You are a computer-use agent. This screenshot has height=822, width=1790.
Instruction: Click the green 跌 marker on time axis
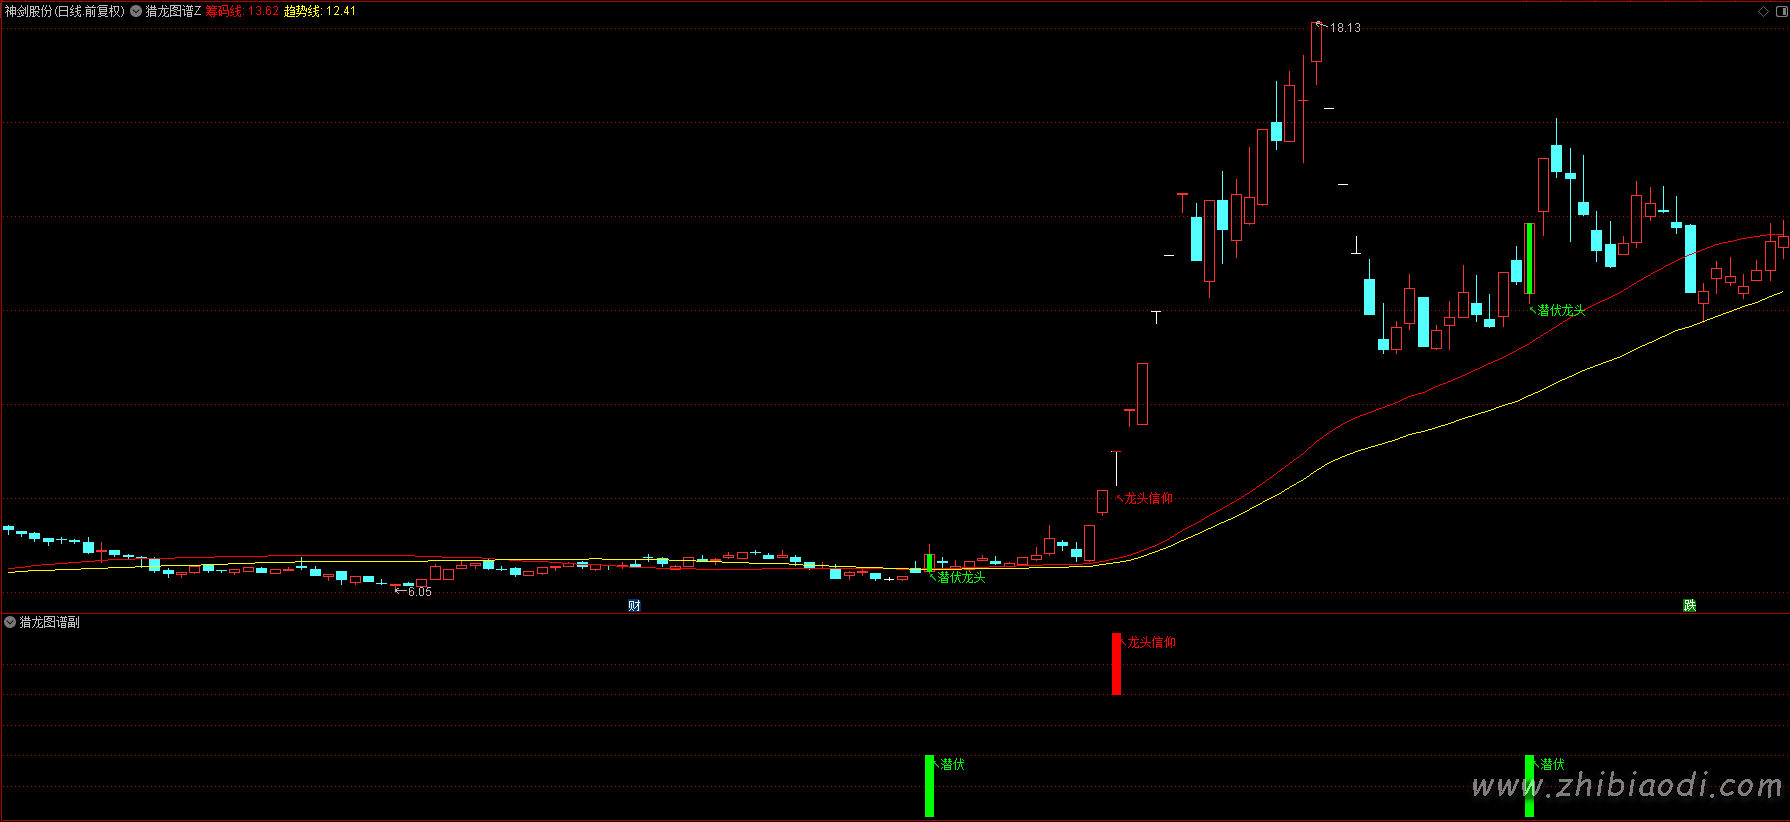[x=1689, y=605]
